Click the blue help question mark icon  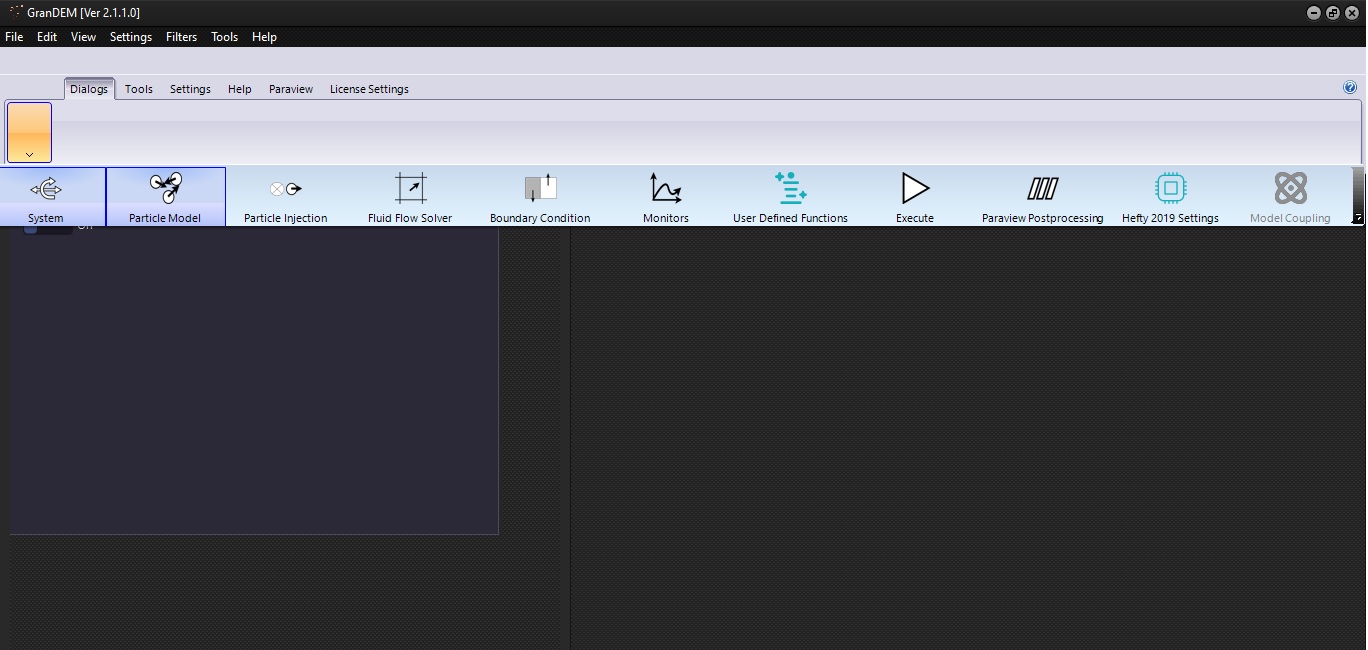click(x=1350, y=88)
